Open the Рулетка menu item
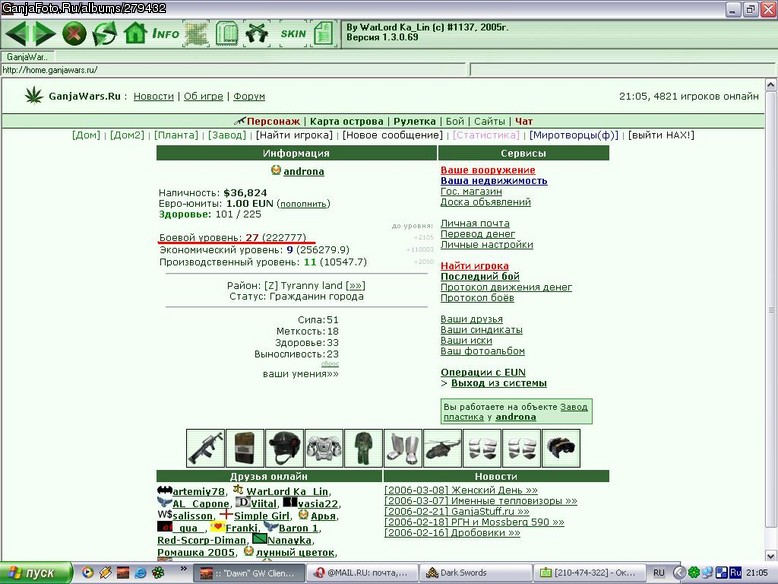The height and width of the screenshot is (584, 778). tap(414, 121)
